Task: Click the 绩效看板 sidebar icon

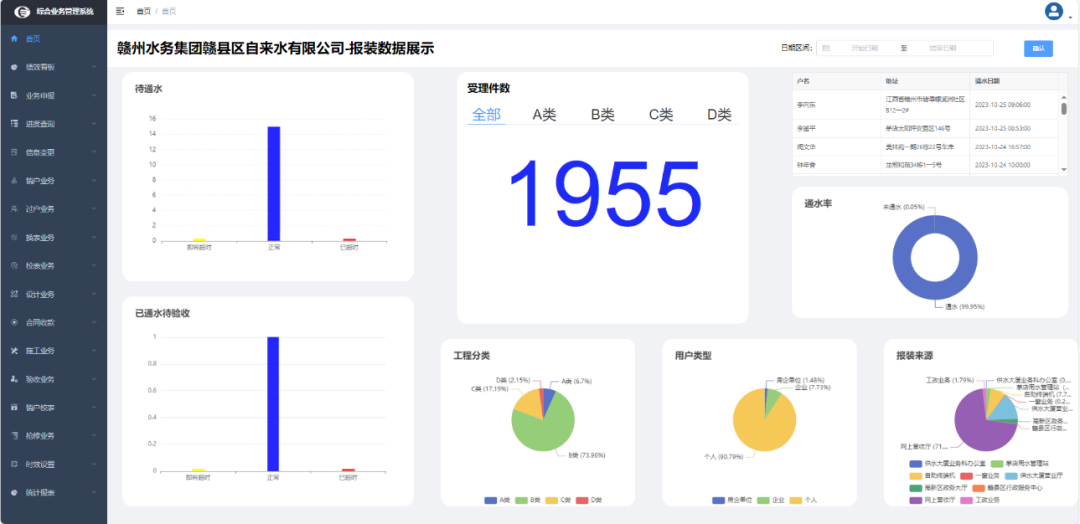Action: pyautogui.click(x=14, y=67)
